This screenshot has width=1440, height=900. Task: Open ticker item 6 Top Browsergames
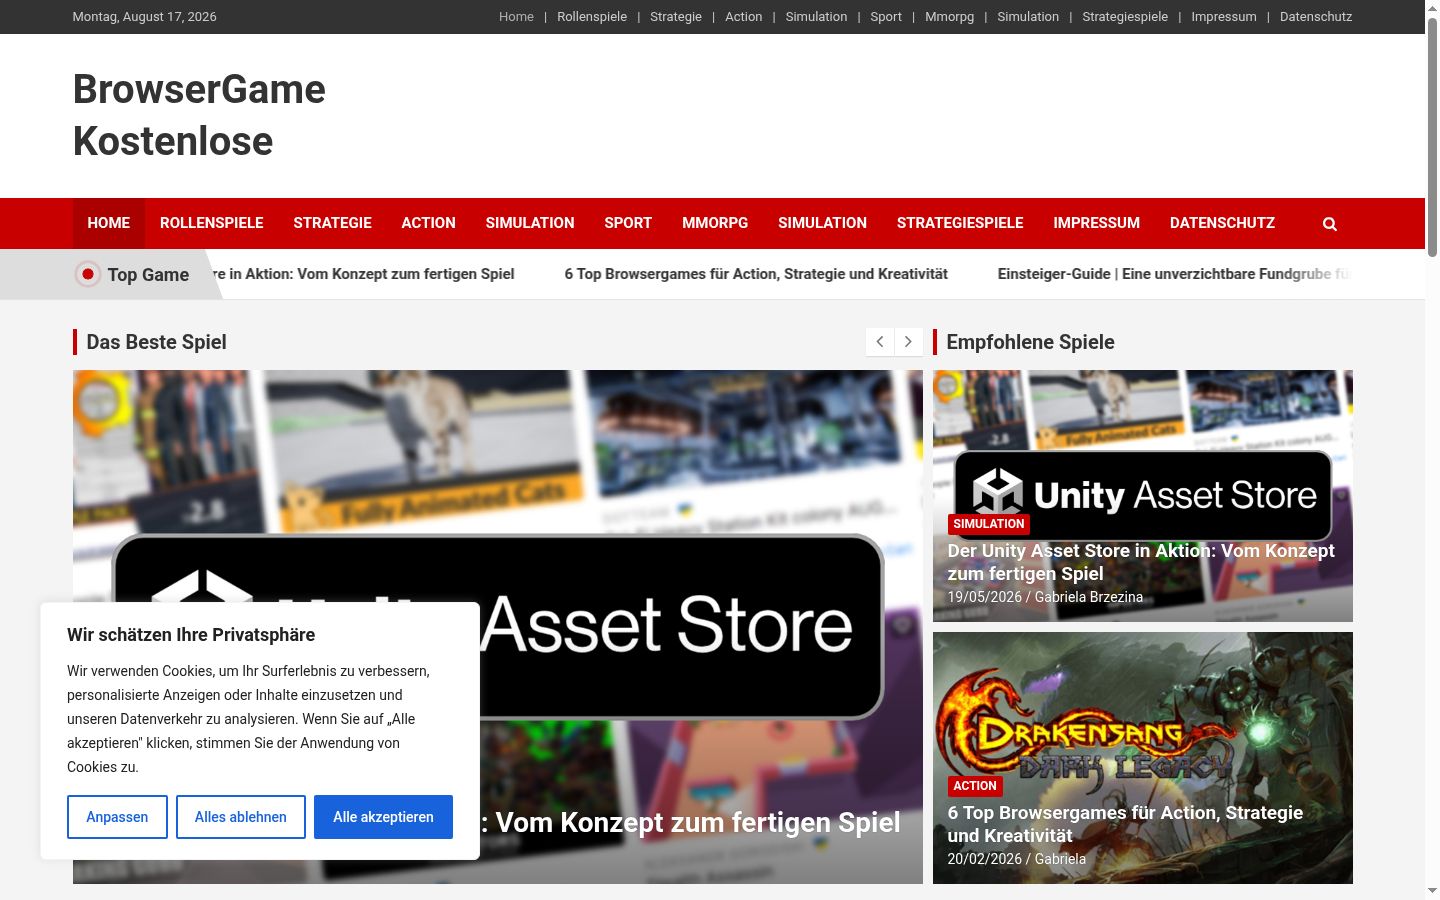[756, 274]
